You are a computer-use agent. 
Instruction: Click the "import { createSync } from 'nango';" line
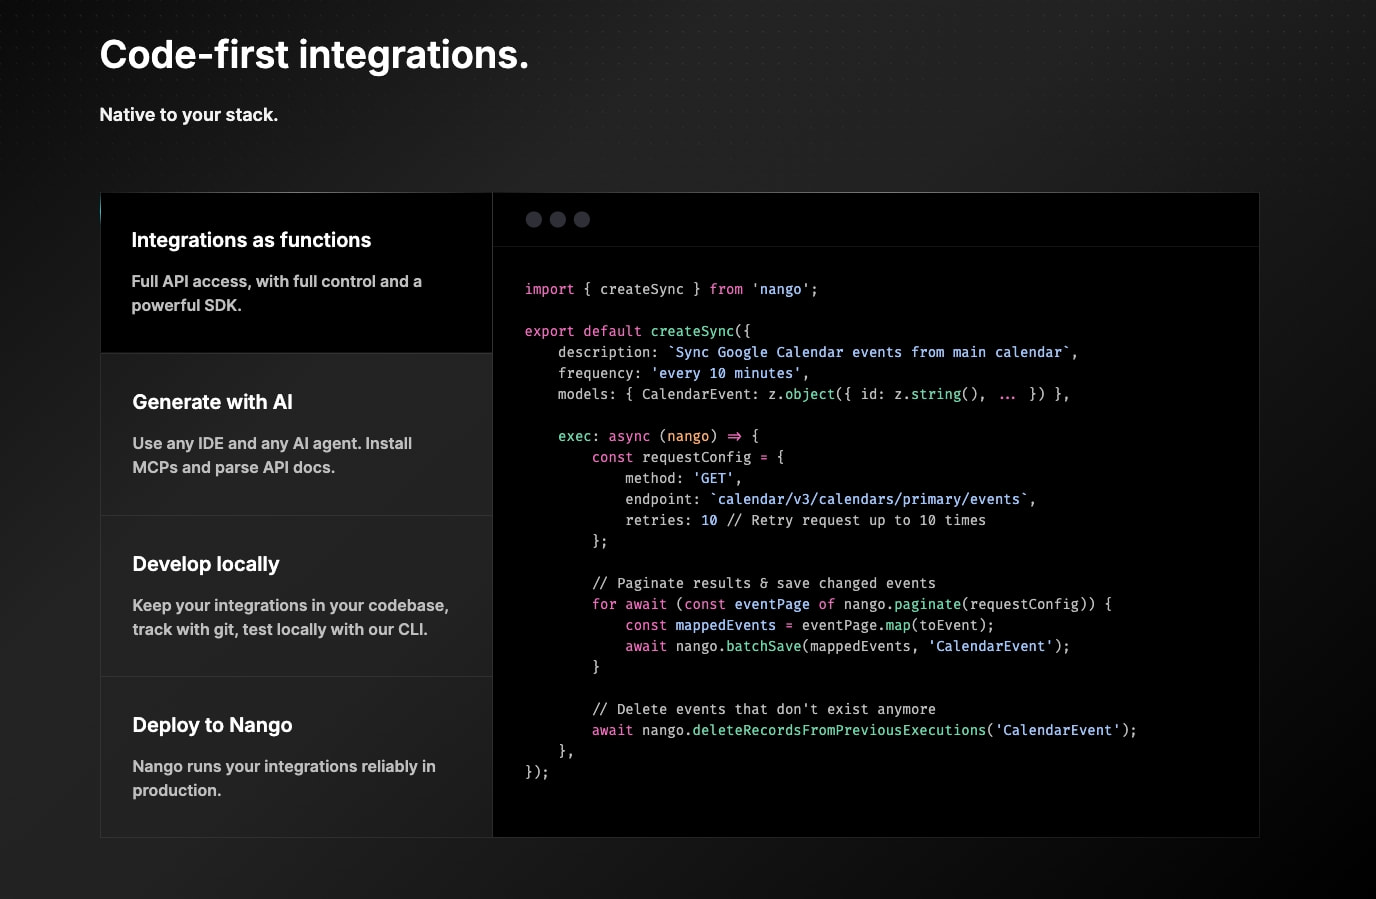671,289
